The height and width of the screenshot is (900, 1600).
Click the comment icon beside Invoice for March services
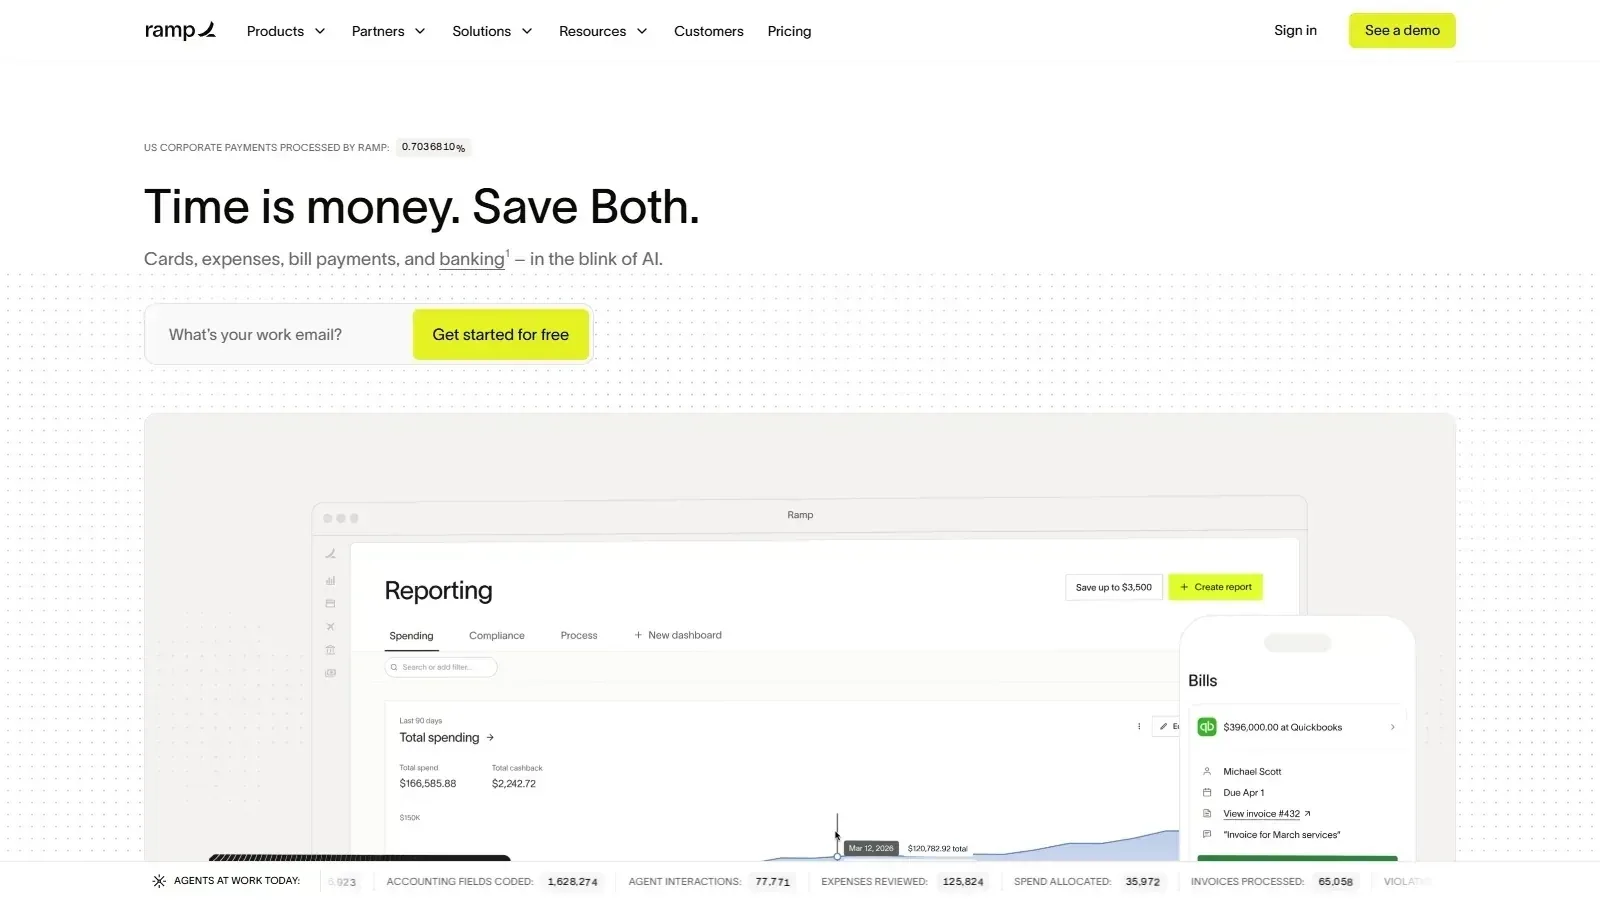pos(1207,834)
